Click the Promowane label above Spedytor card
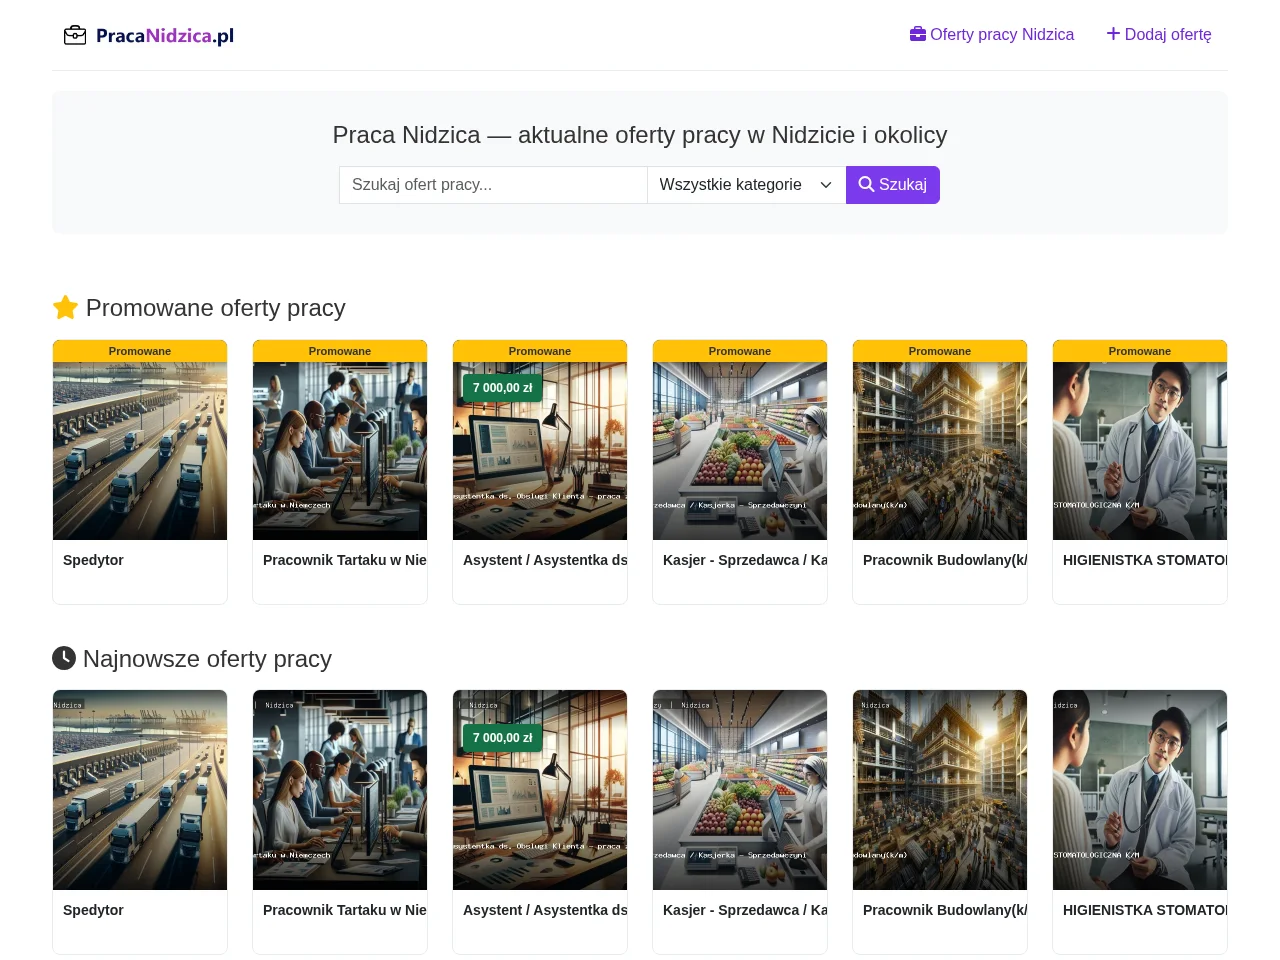This screenshot has height=960, width=1280. click(140, 351)
